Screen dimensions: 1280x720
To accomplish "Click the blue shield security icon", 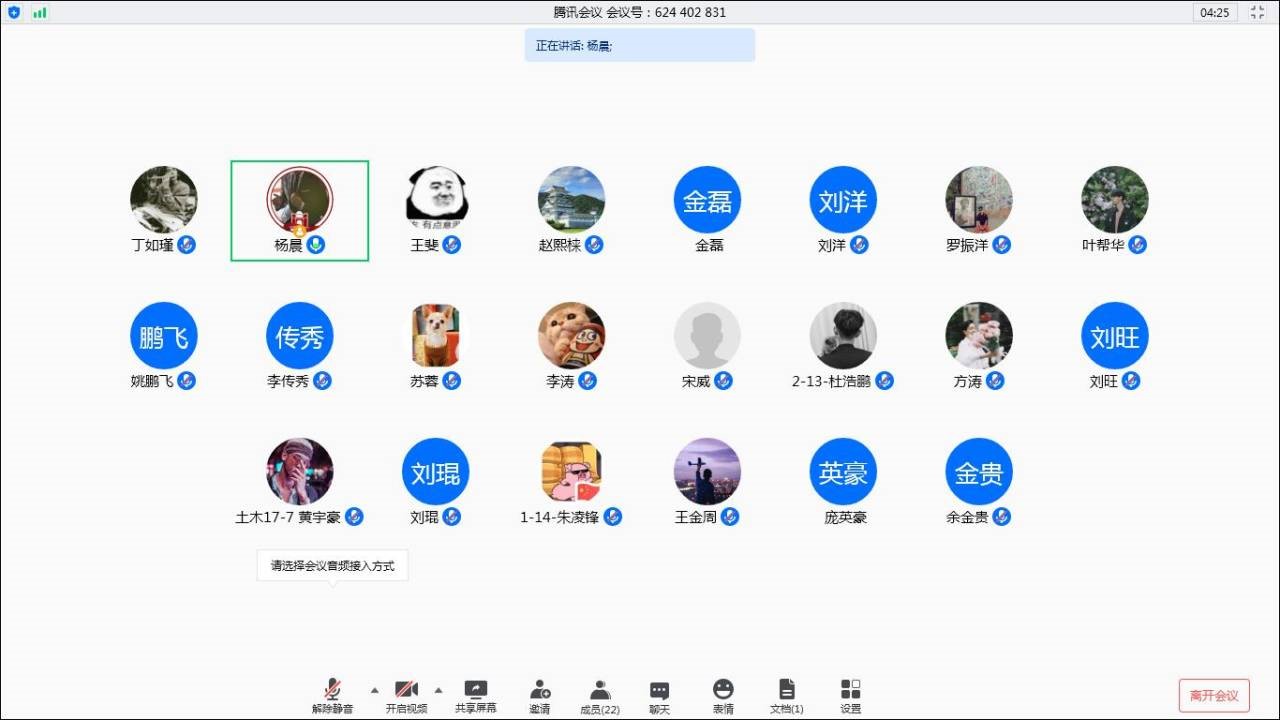I will (14, 13).
